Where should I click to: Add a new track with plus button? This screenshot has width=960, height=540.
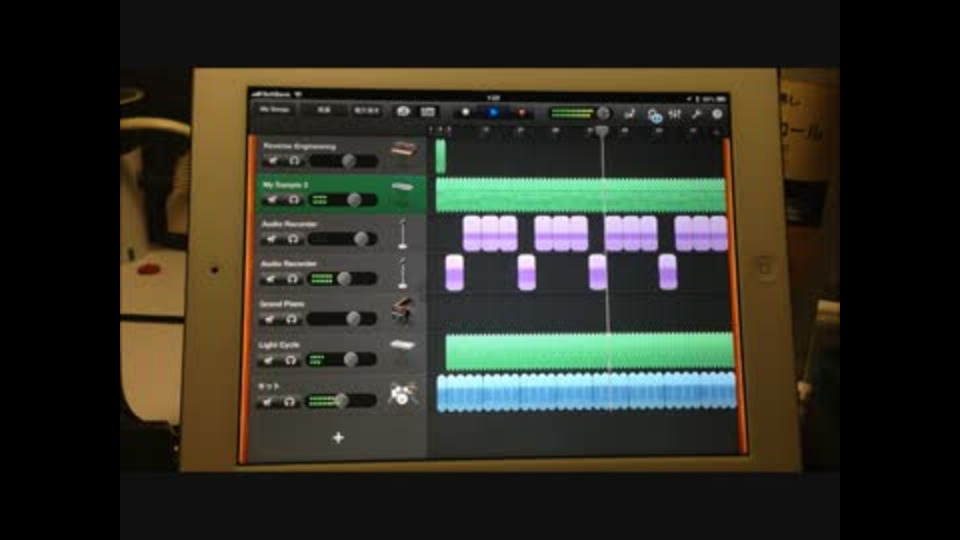coord(338,438)
